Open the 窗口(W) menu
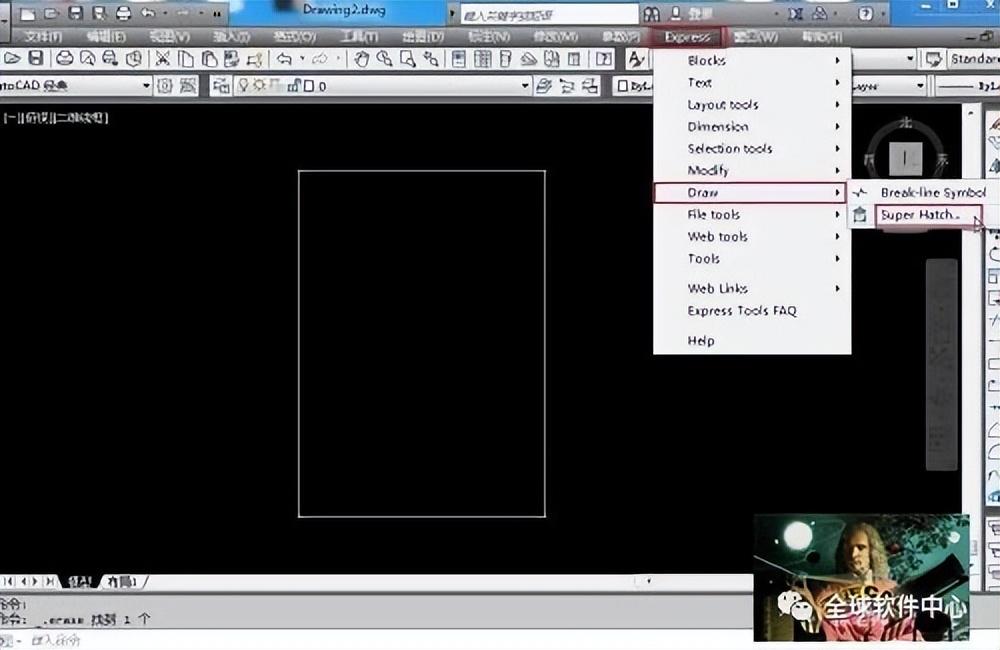Screen dimensions: 1000x650 (756, 37)
